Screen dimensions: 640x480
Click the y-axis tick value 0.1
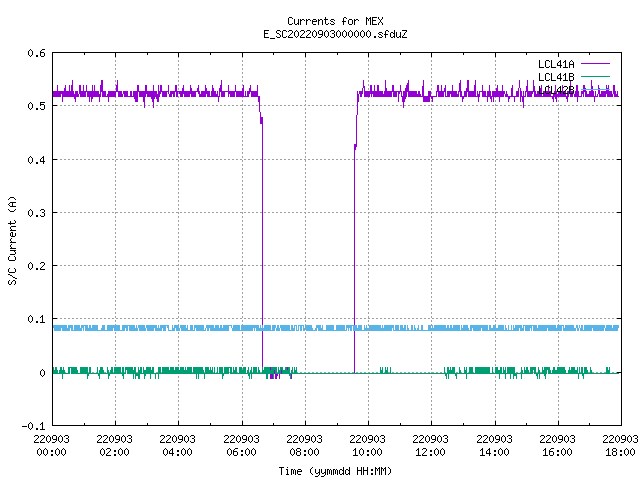(x=36, y=319)
